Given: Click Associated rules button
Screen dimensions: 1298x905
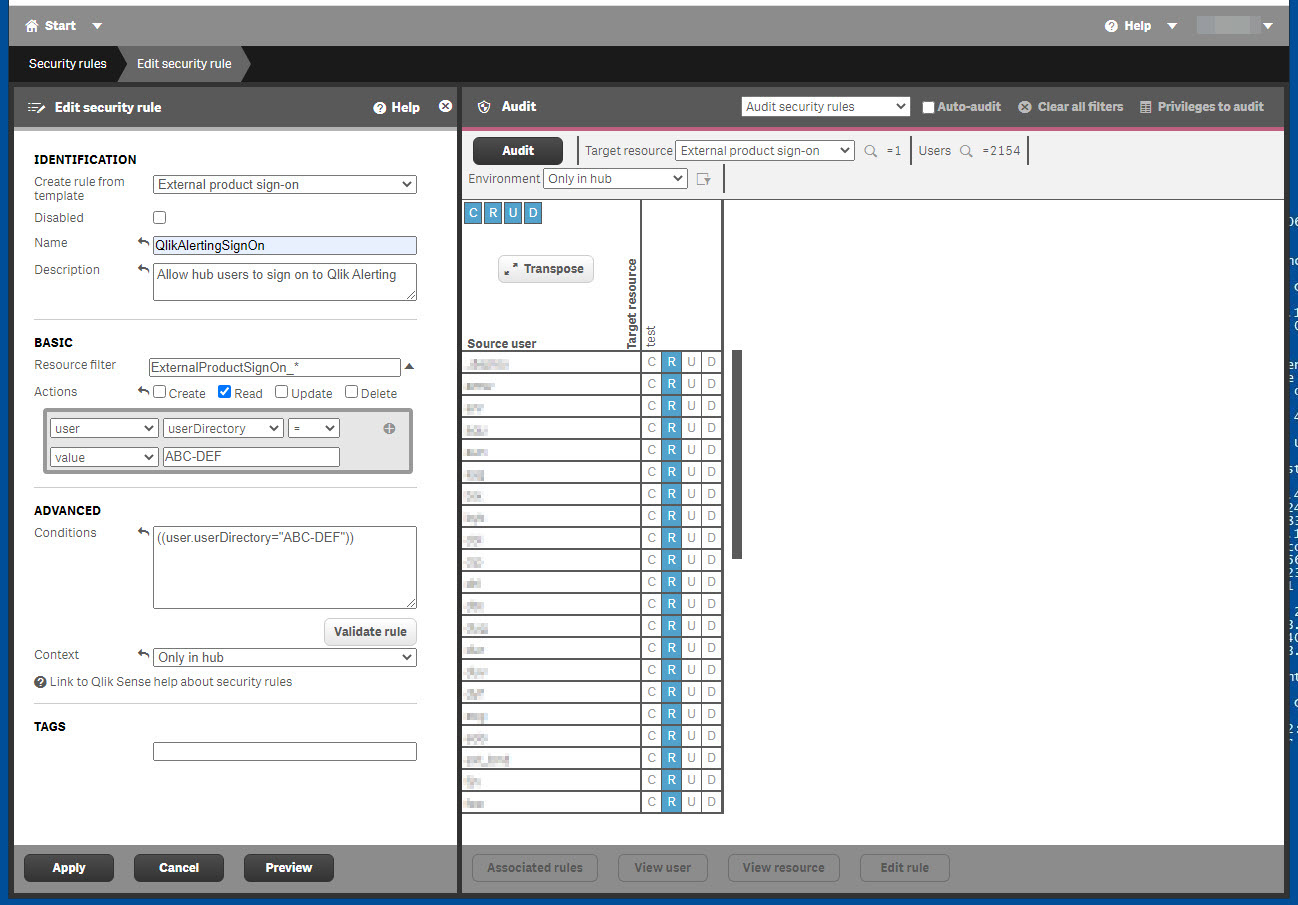Looking at the screenshot, I should tap(535, 868).
